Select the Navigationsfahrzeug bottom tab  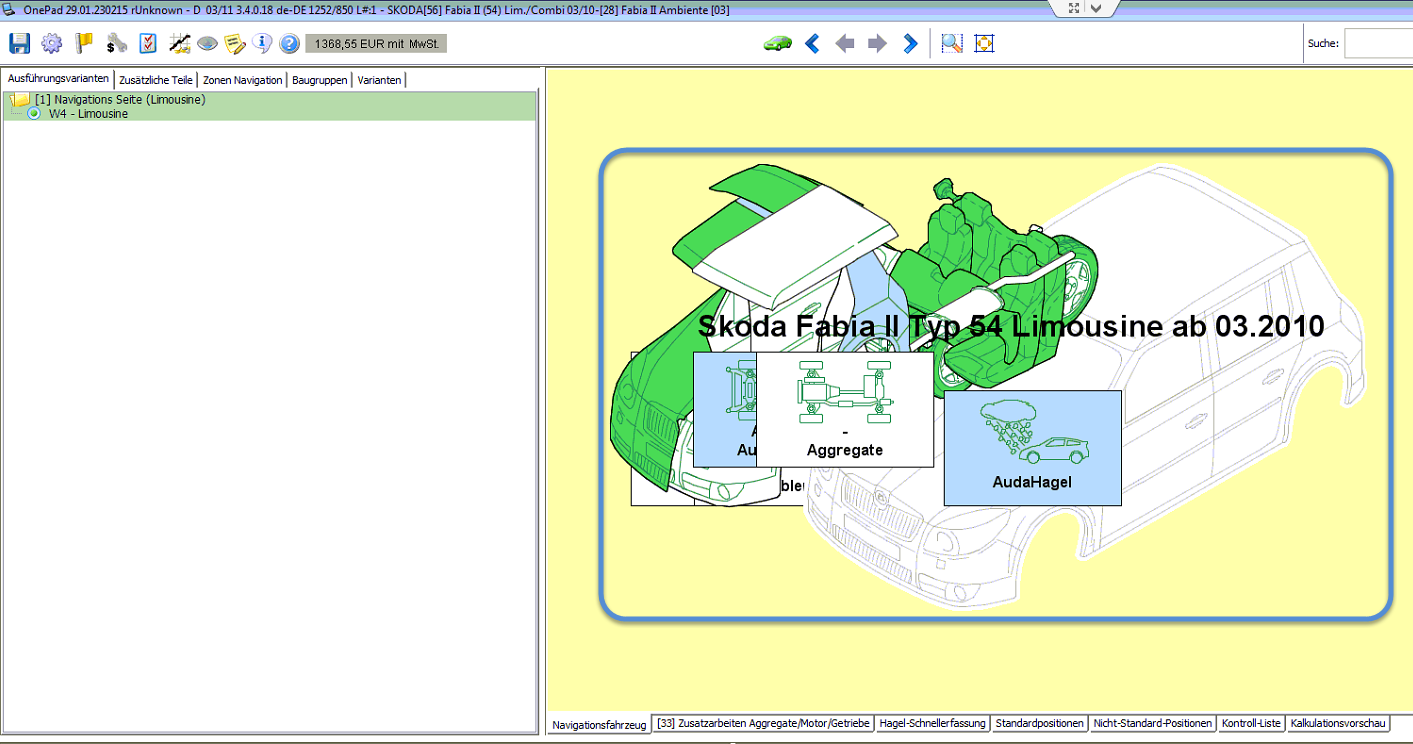[599, 724]
